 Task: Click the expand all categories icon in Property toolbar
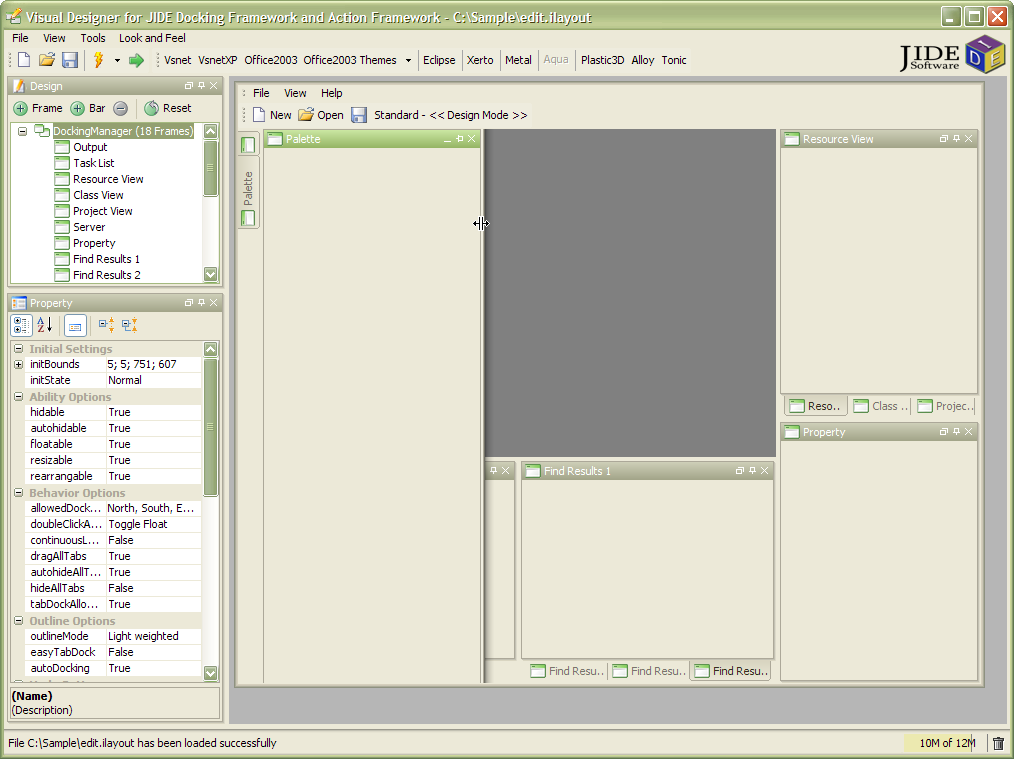tap(106, 325)
